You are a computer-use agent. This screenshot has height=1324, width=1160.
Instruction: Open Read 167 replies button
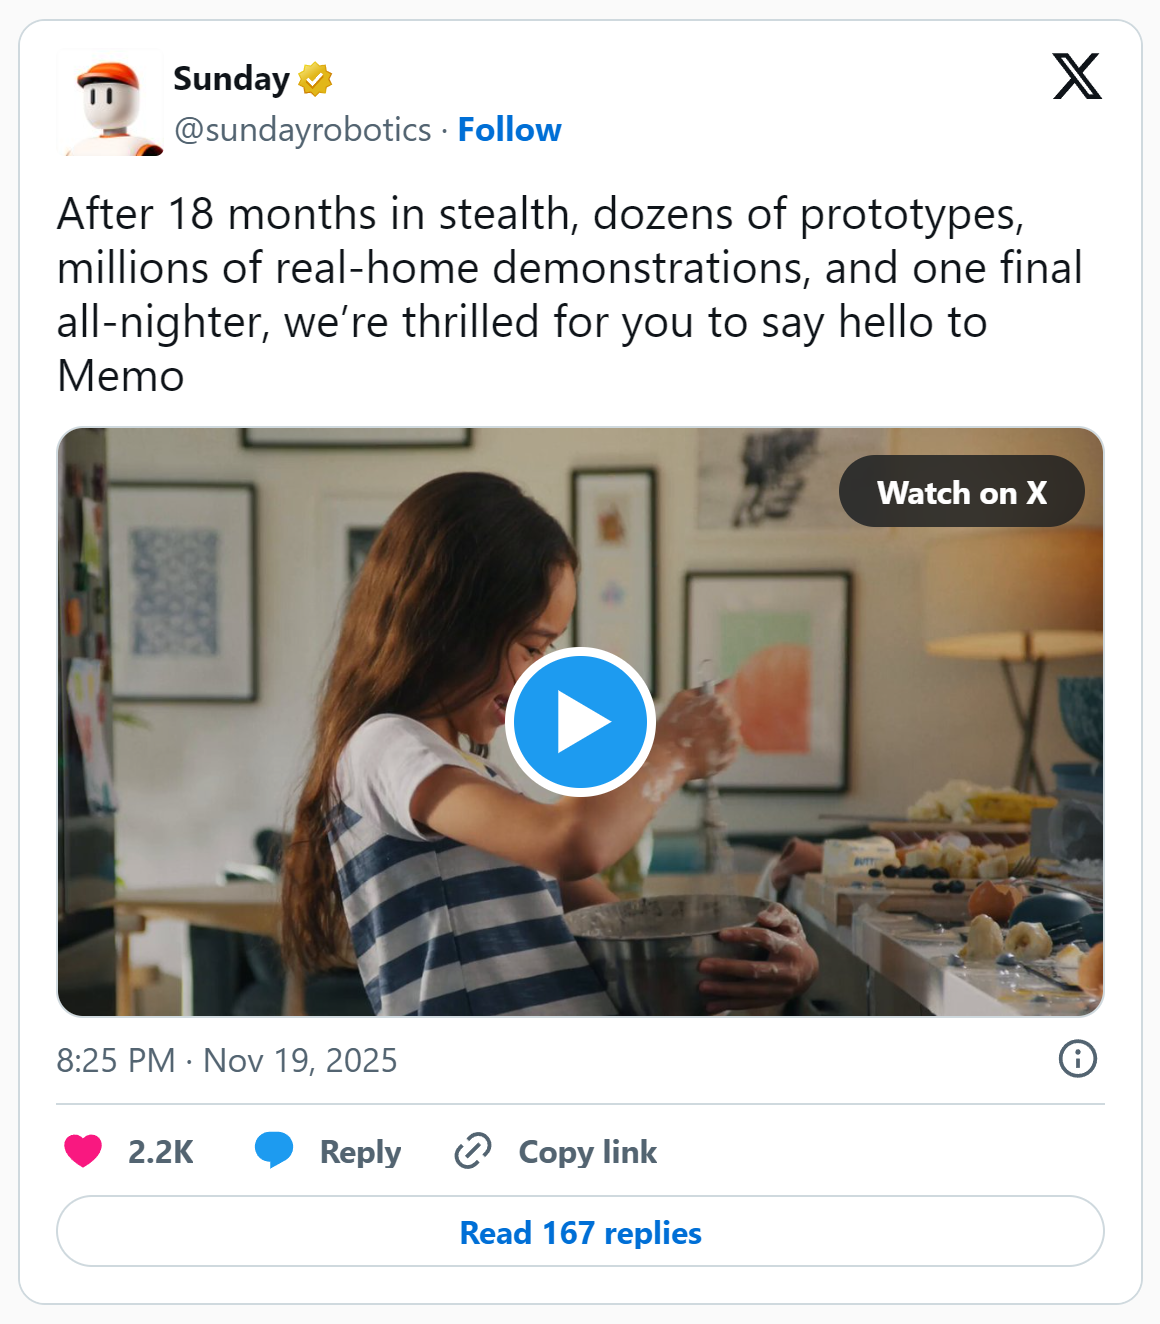point(580,1232)
